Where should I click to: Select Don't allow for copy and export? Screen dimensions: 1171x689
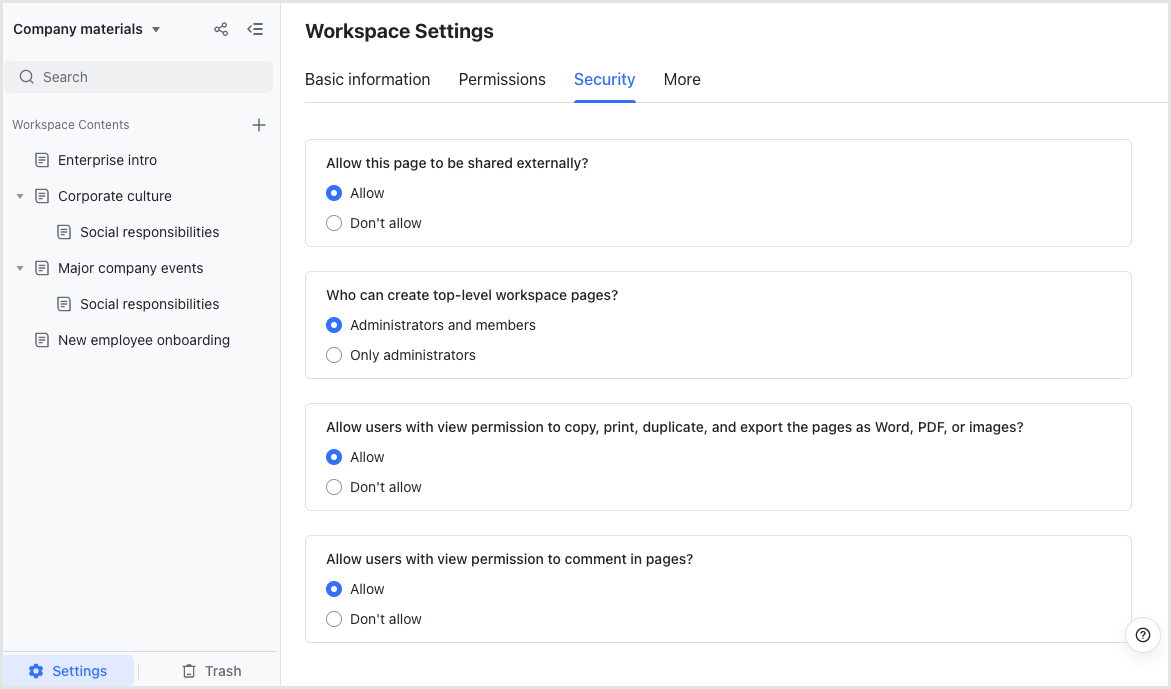[334, 487]
